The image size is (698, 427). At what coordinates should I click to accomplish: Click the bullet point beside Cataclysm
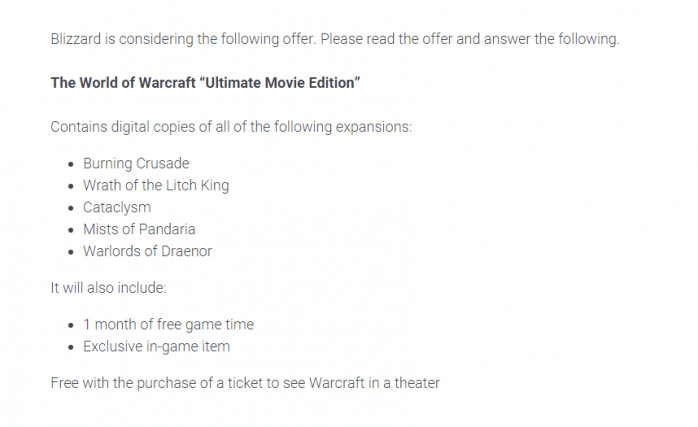pos(71,208)
